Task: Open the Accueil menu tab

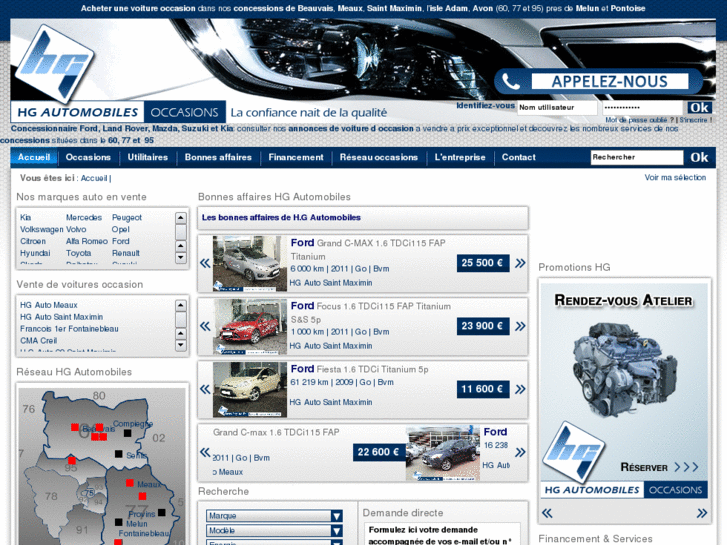Action: [x=34, y=157]
